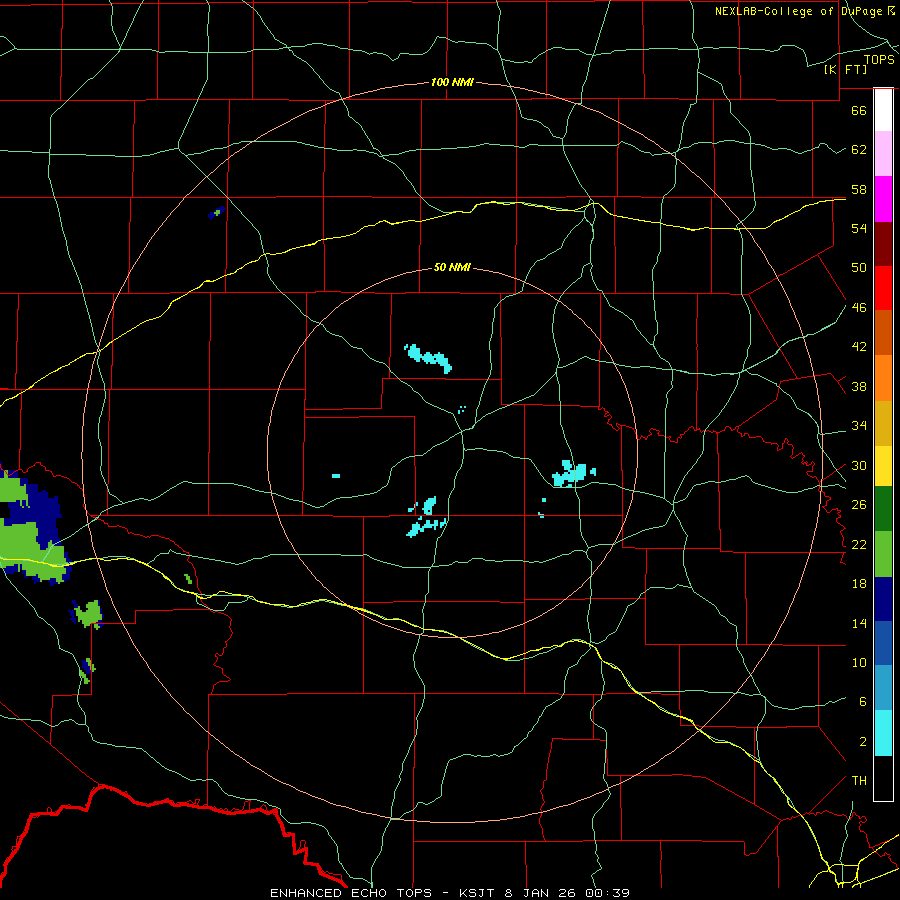900x900 pixels.
Task: Click the "2" legend value
Action: 863,742
